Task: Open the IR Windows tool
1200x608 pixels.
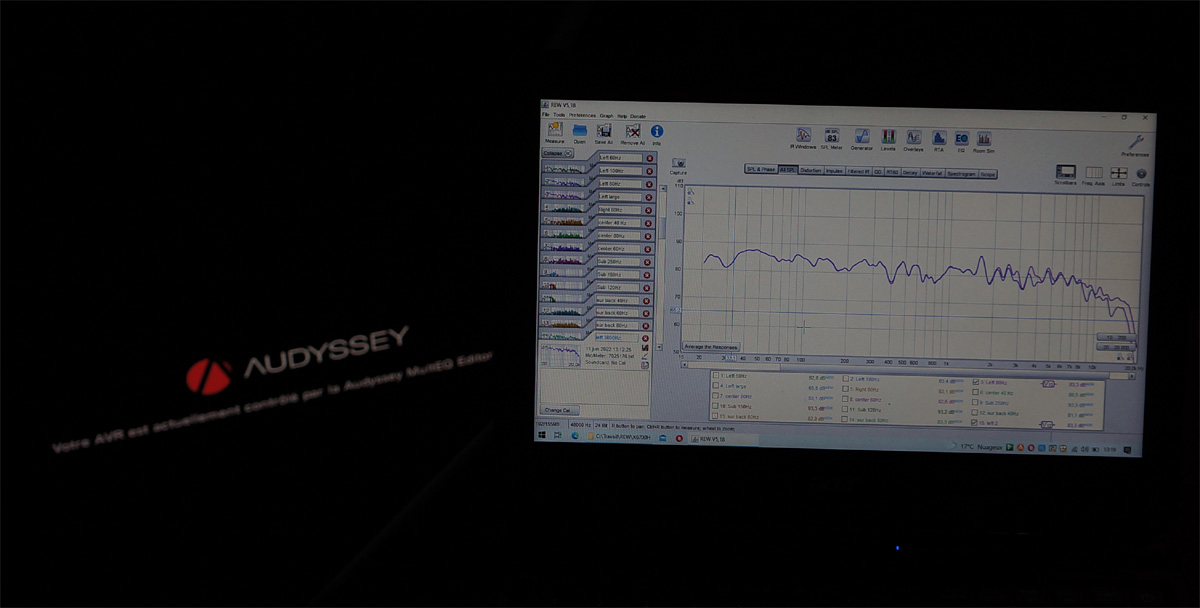Action: point(803,135)
